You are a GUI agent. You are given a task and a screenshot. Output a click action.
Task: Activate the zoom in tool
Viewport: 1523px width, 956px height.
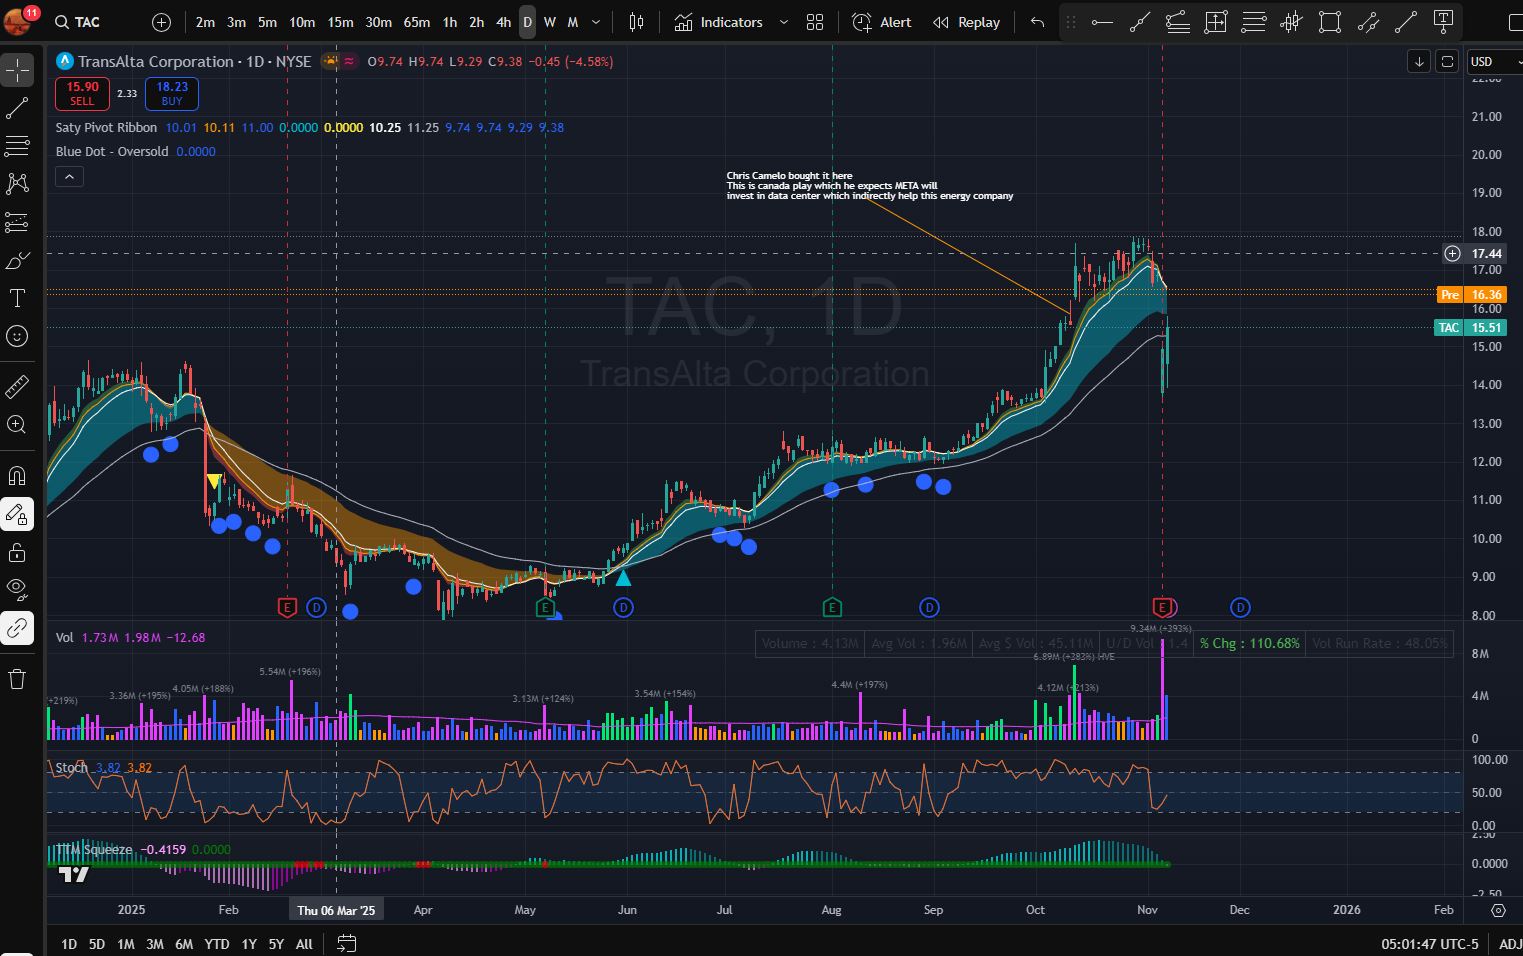(17, 424)
